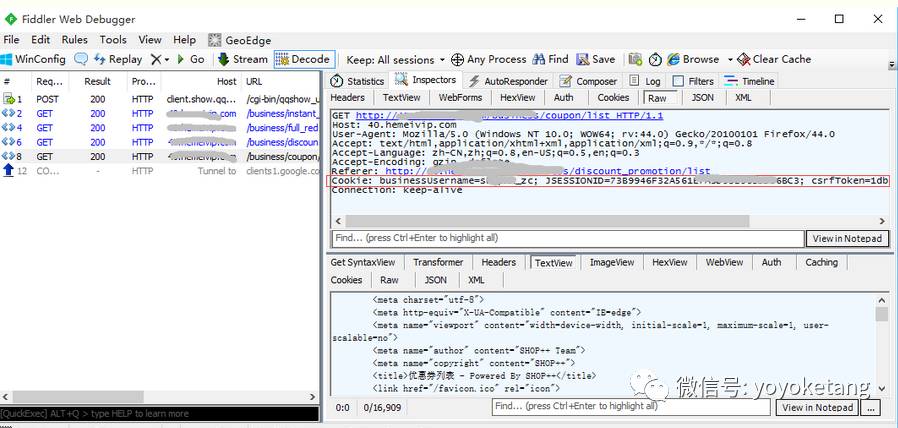
Task: Switch to the Composer tab
Action: click(589, 81)
